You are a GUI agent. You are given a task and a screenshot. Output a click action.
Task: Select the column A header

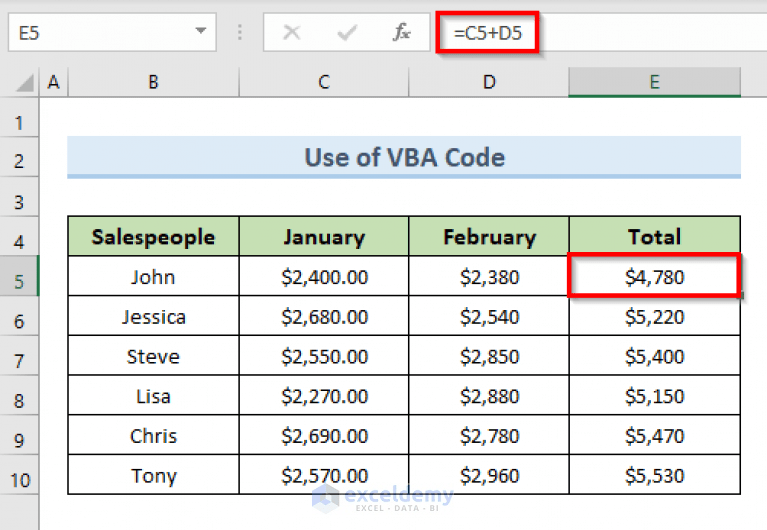pyautogui.click(x=53, y=82)
